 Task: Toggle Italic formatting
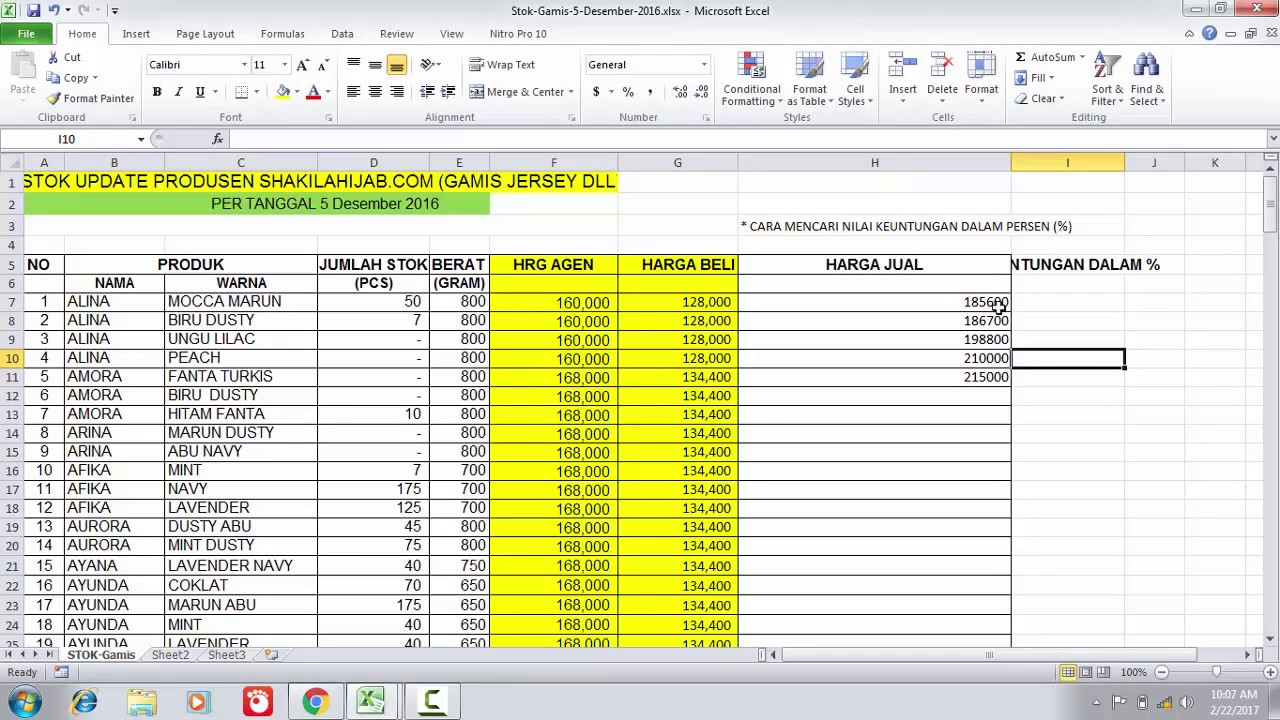[x=178, y=91]
